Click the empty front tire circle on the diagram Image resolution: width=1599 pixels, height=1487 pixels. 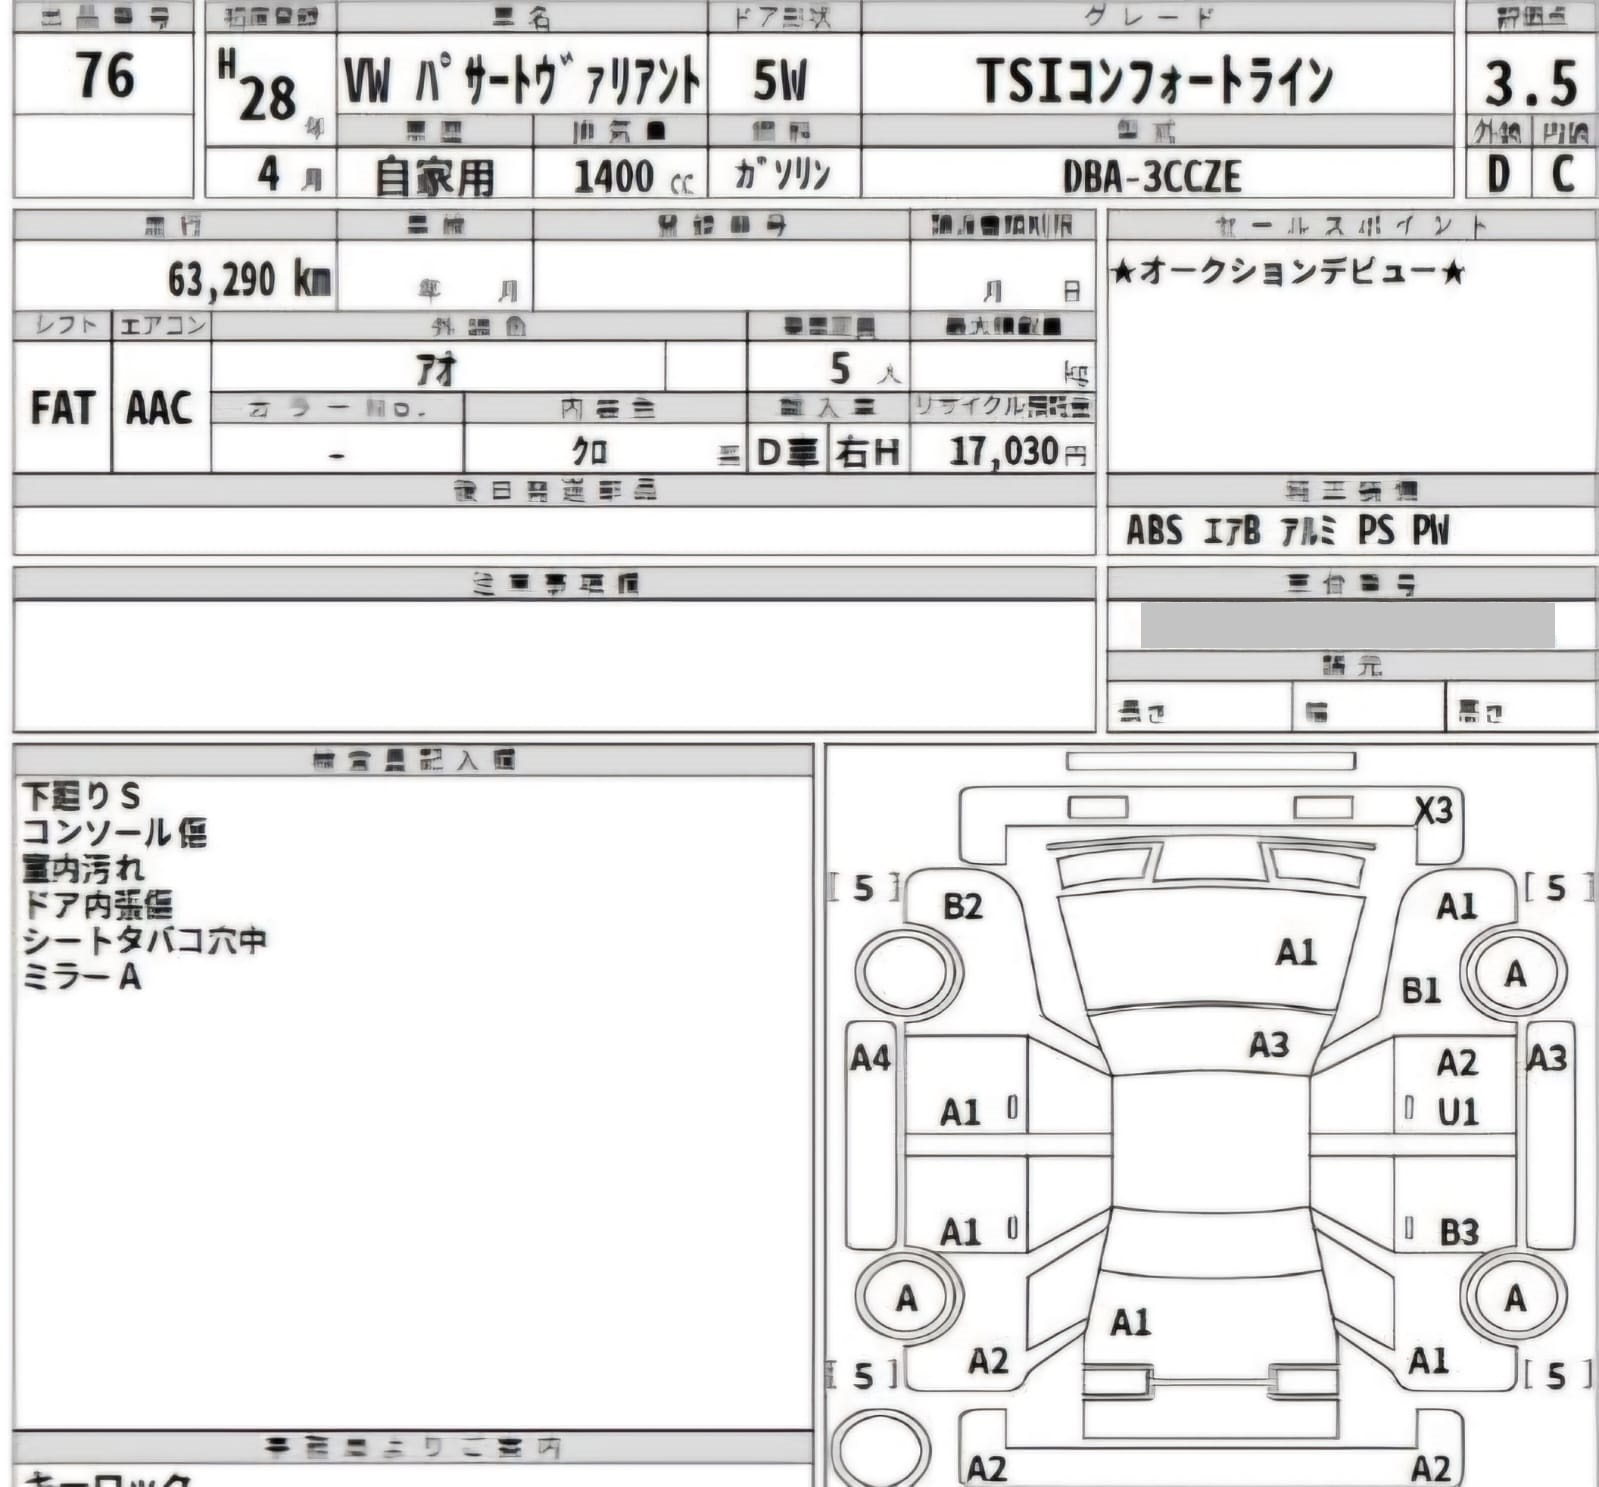click(907, 973)
